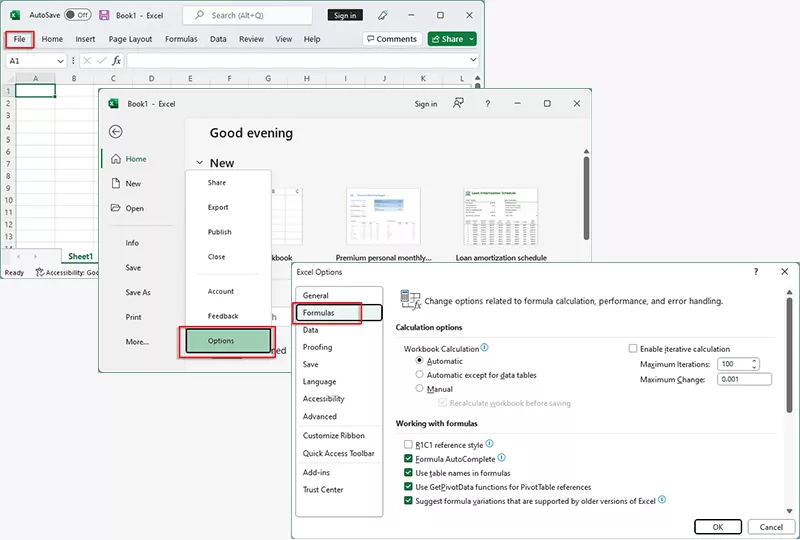800x540 pixels.
Task: Click the insert function fx icon
Action: (x=116, y=61)
